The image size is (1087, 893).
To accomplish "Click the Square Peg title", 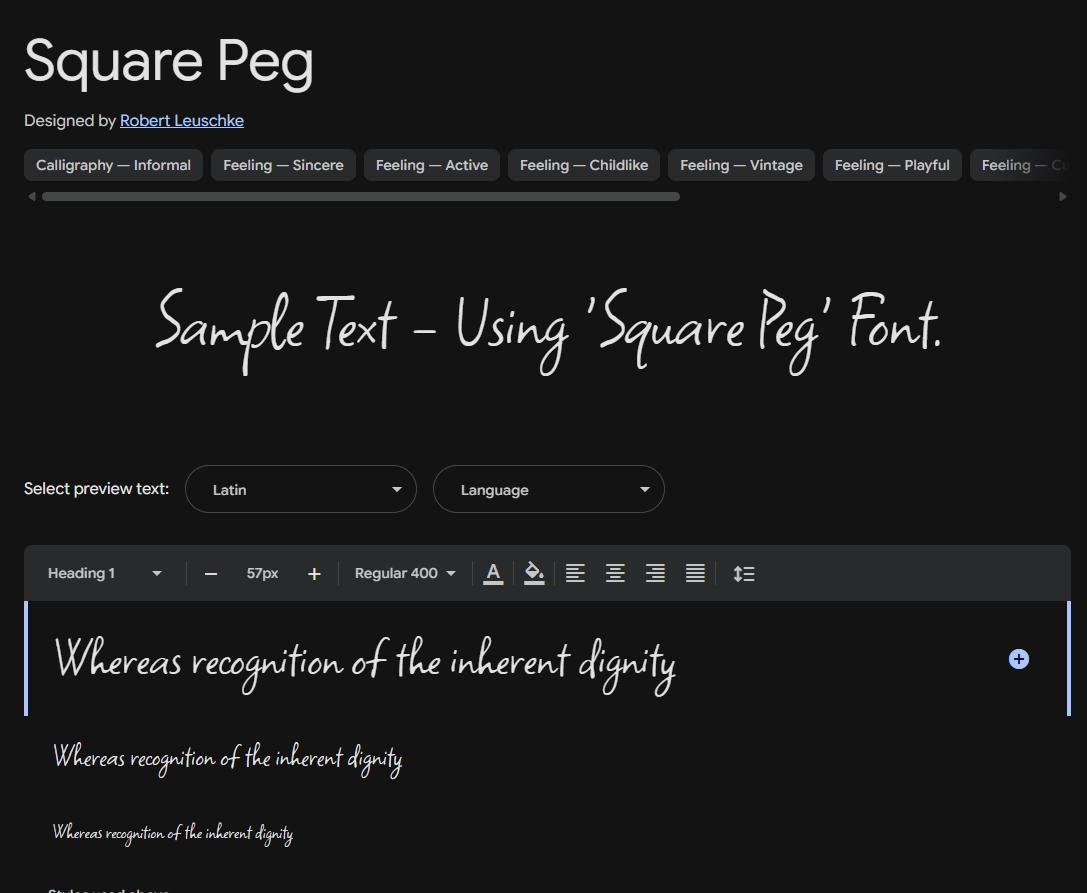I will click(x=168, y=62).
